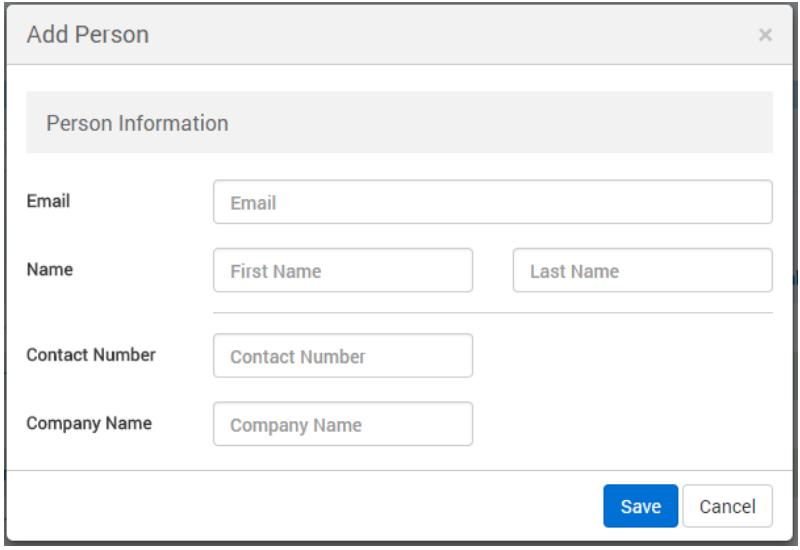Screen dimensions: 800x550
Task: Click the Name field label
Action: (49, 269)
